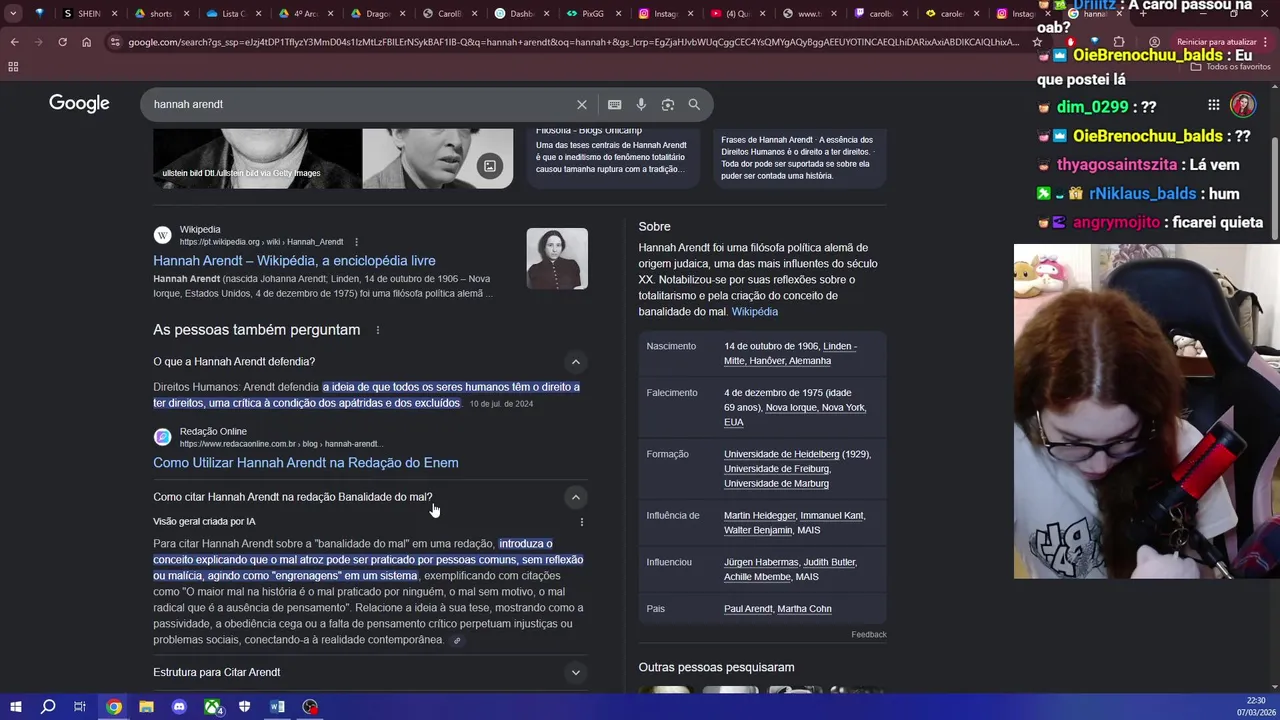Open the tab list dropdown arrow
The width and height of the screenshot is (1280, 720).
pos(13,14)
